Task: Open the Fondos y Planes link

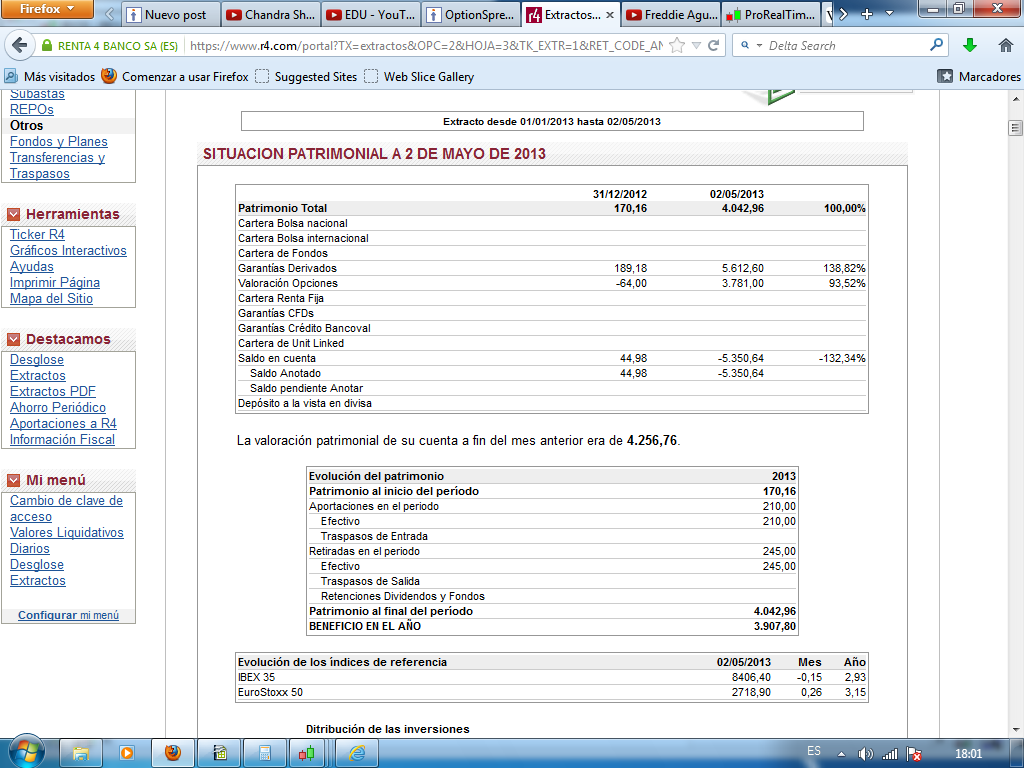Action: click(59, 142)
